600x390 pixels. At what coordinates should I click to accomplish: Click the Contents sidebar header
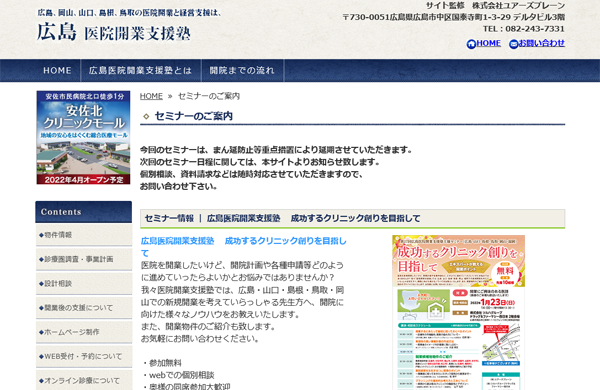83,212
